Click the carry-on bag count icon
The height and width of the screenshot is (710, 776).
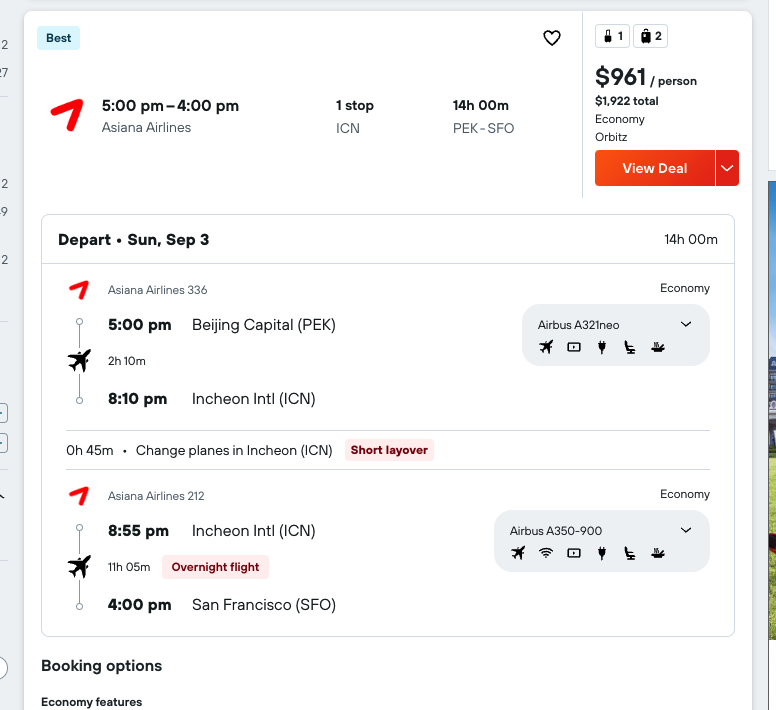613,36
